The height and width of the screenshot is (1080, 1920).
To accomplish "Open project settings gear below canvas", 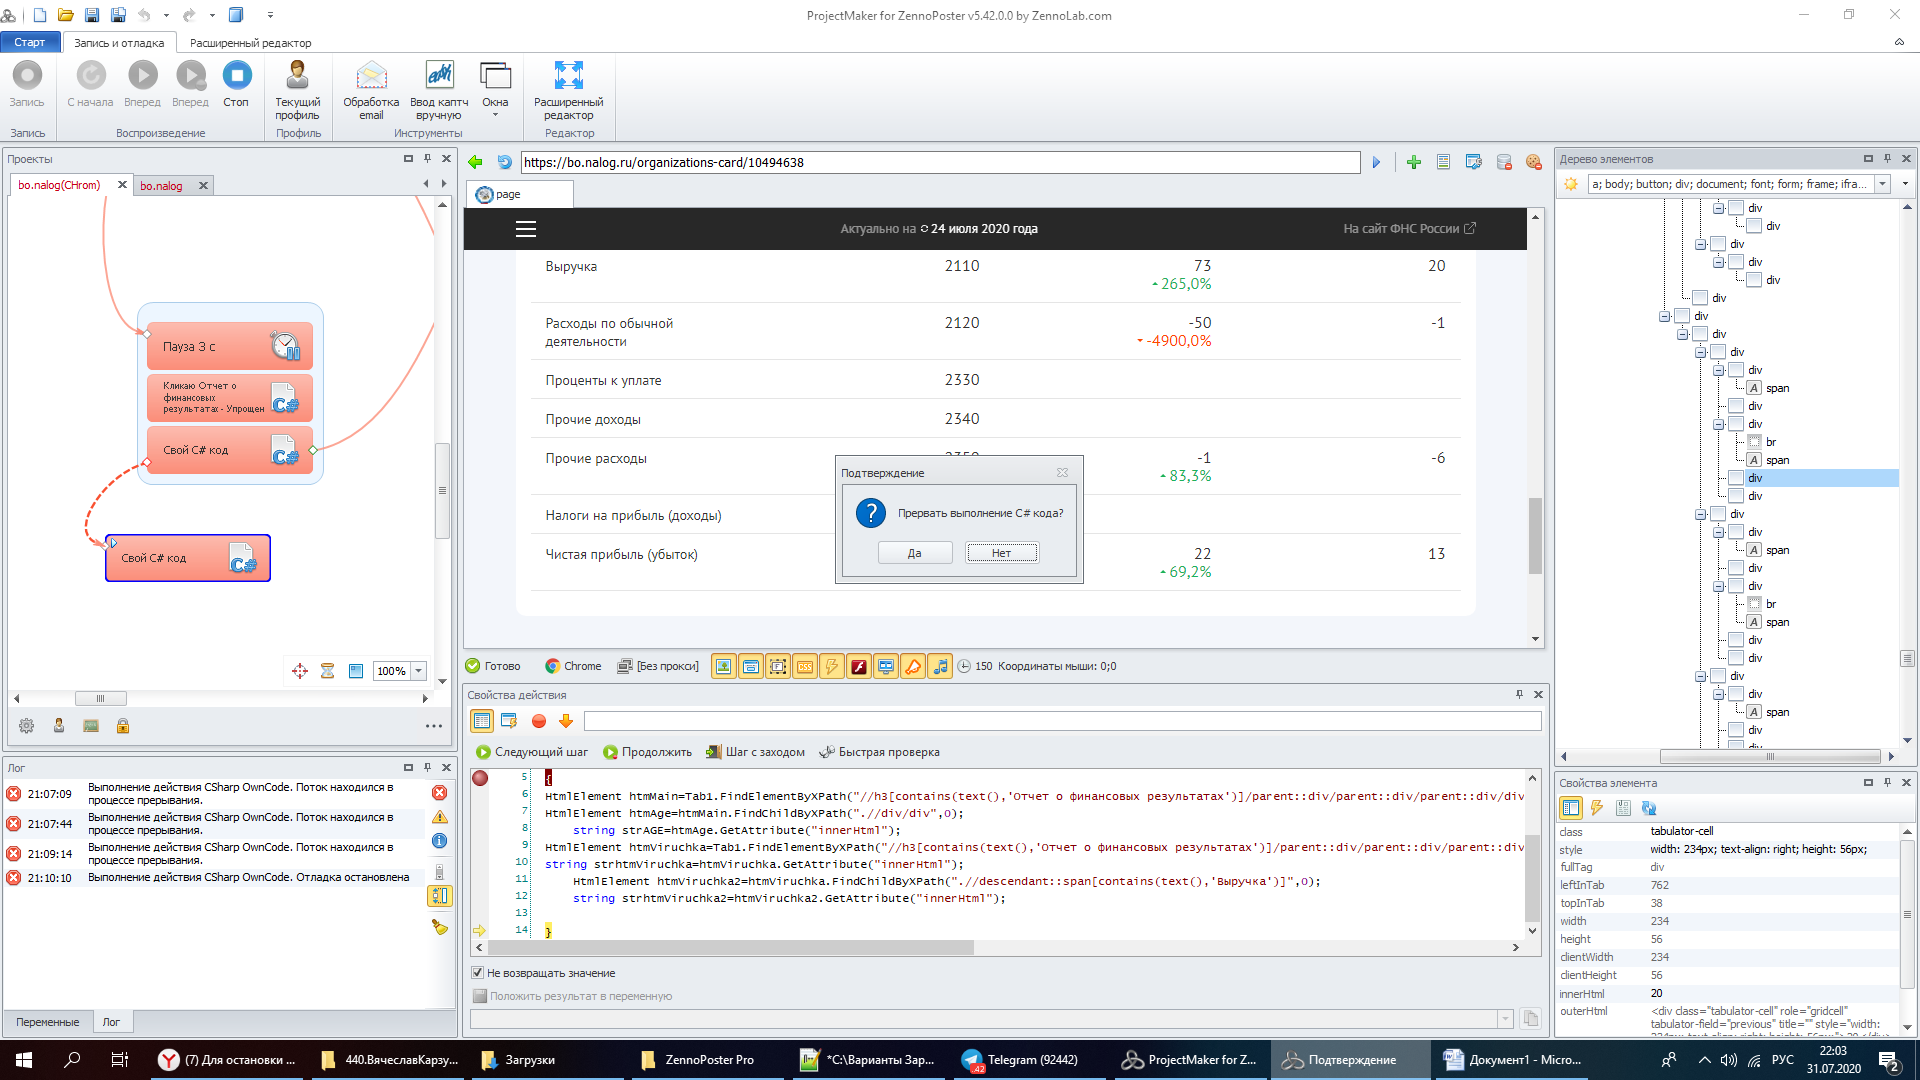I will pos(27,726).
